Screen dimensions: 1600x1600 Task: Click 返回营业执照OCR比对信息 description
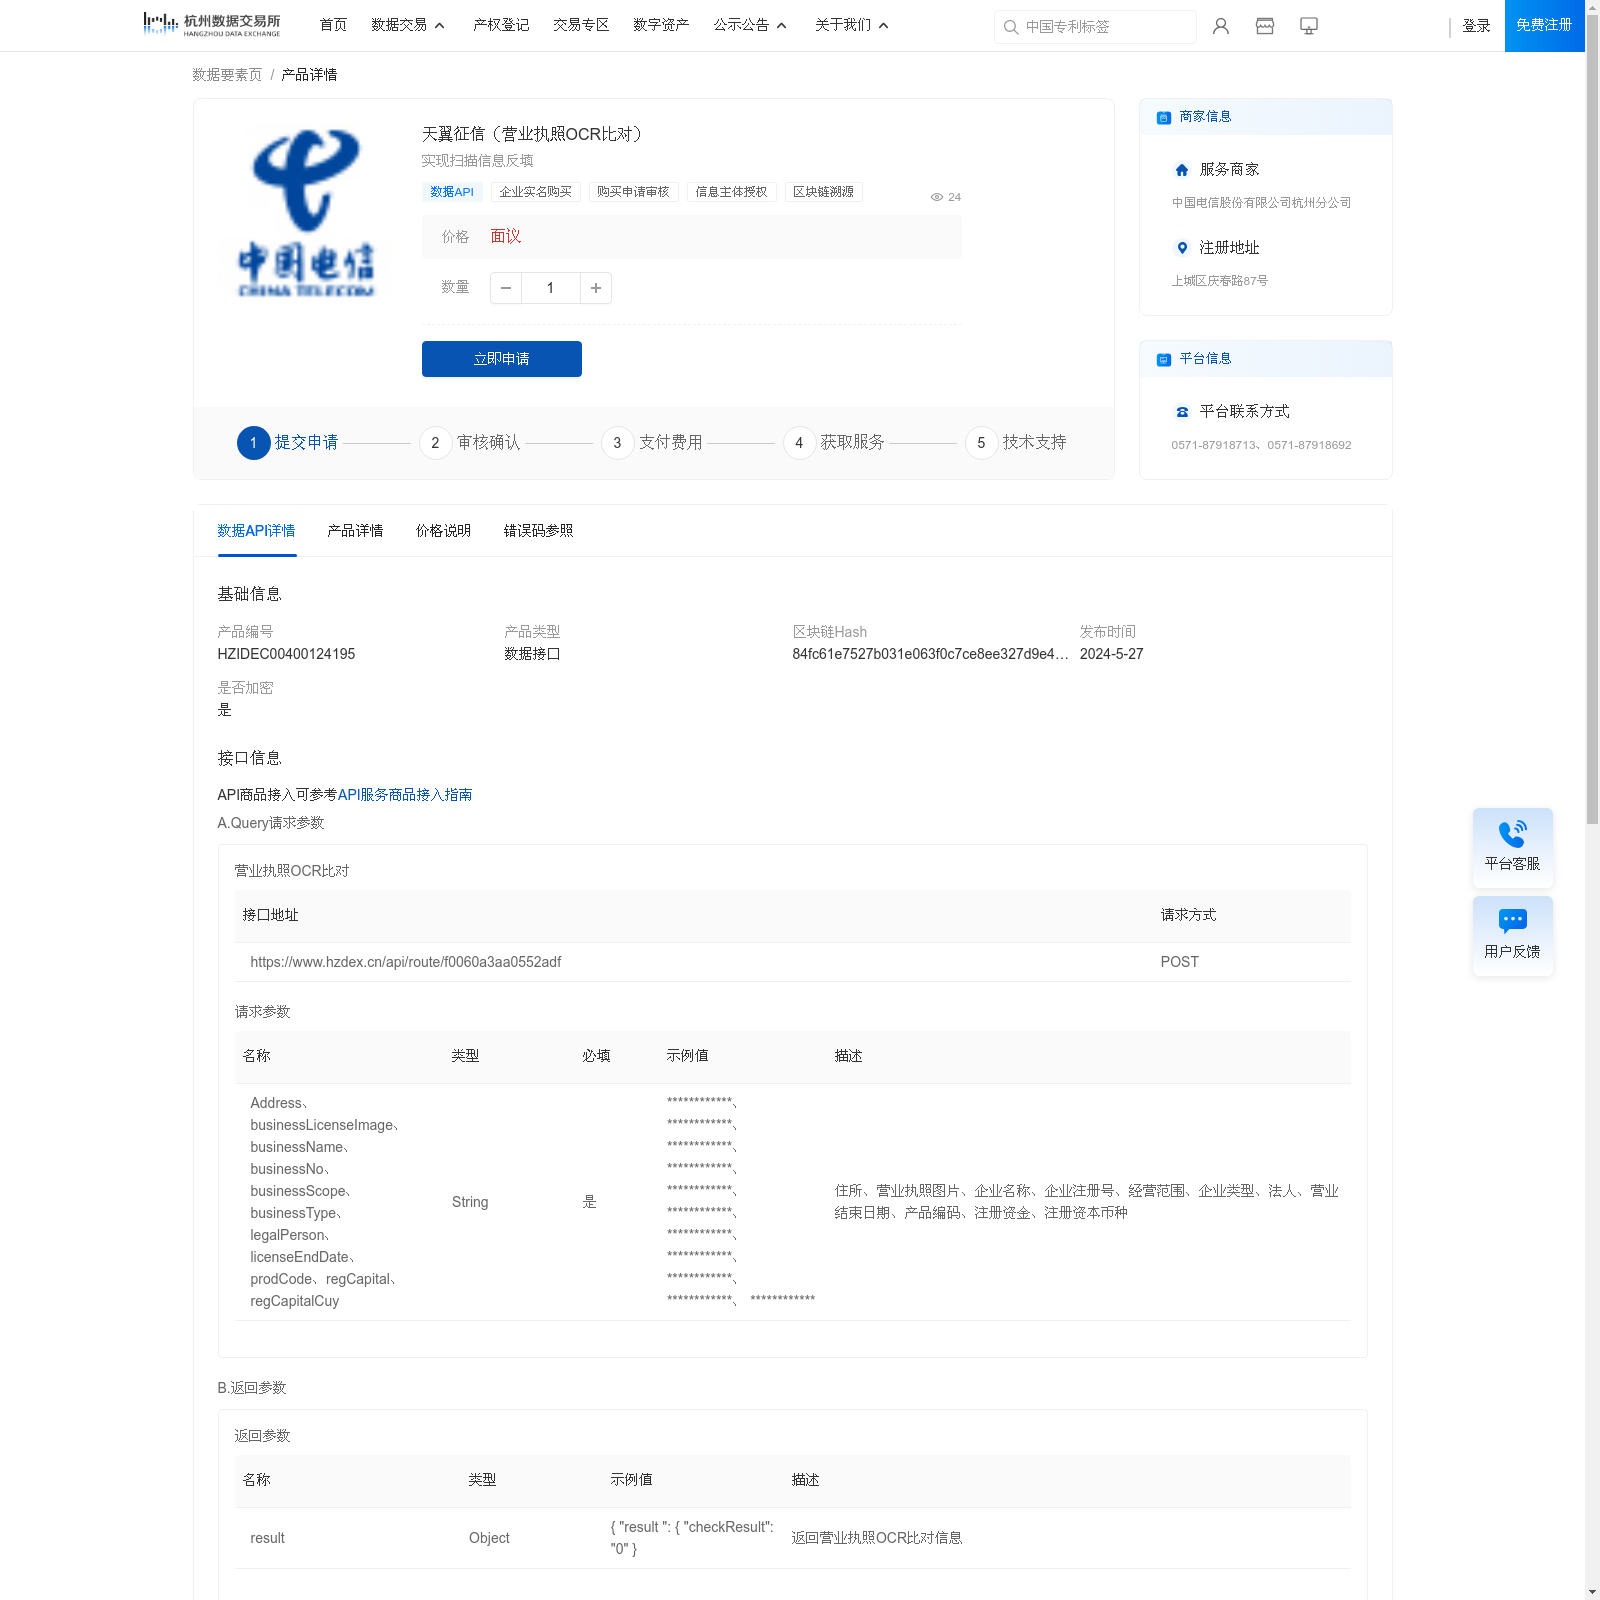point(877,1538)
